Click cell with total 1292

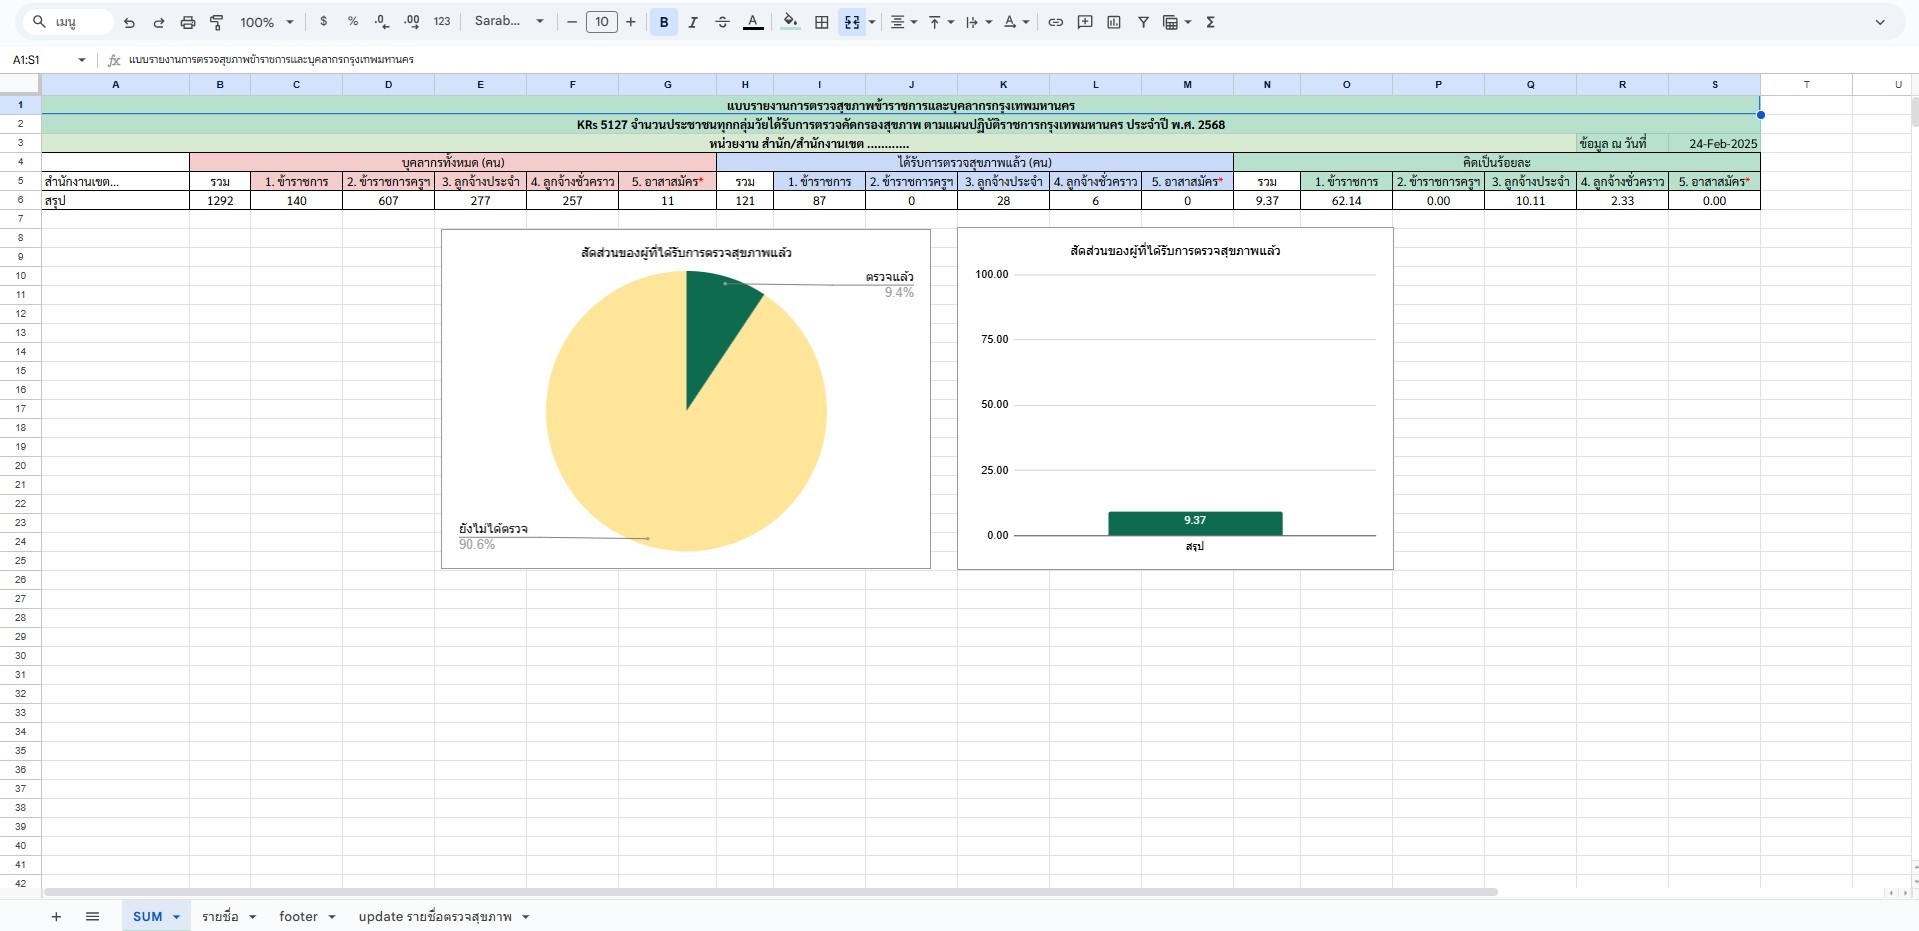tap(220, 200)
